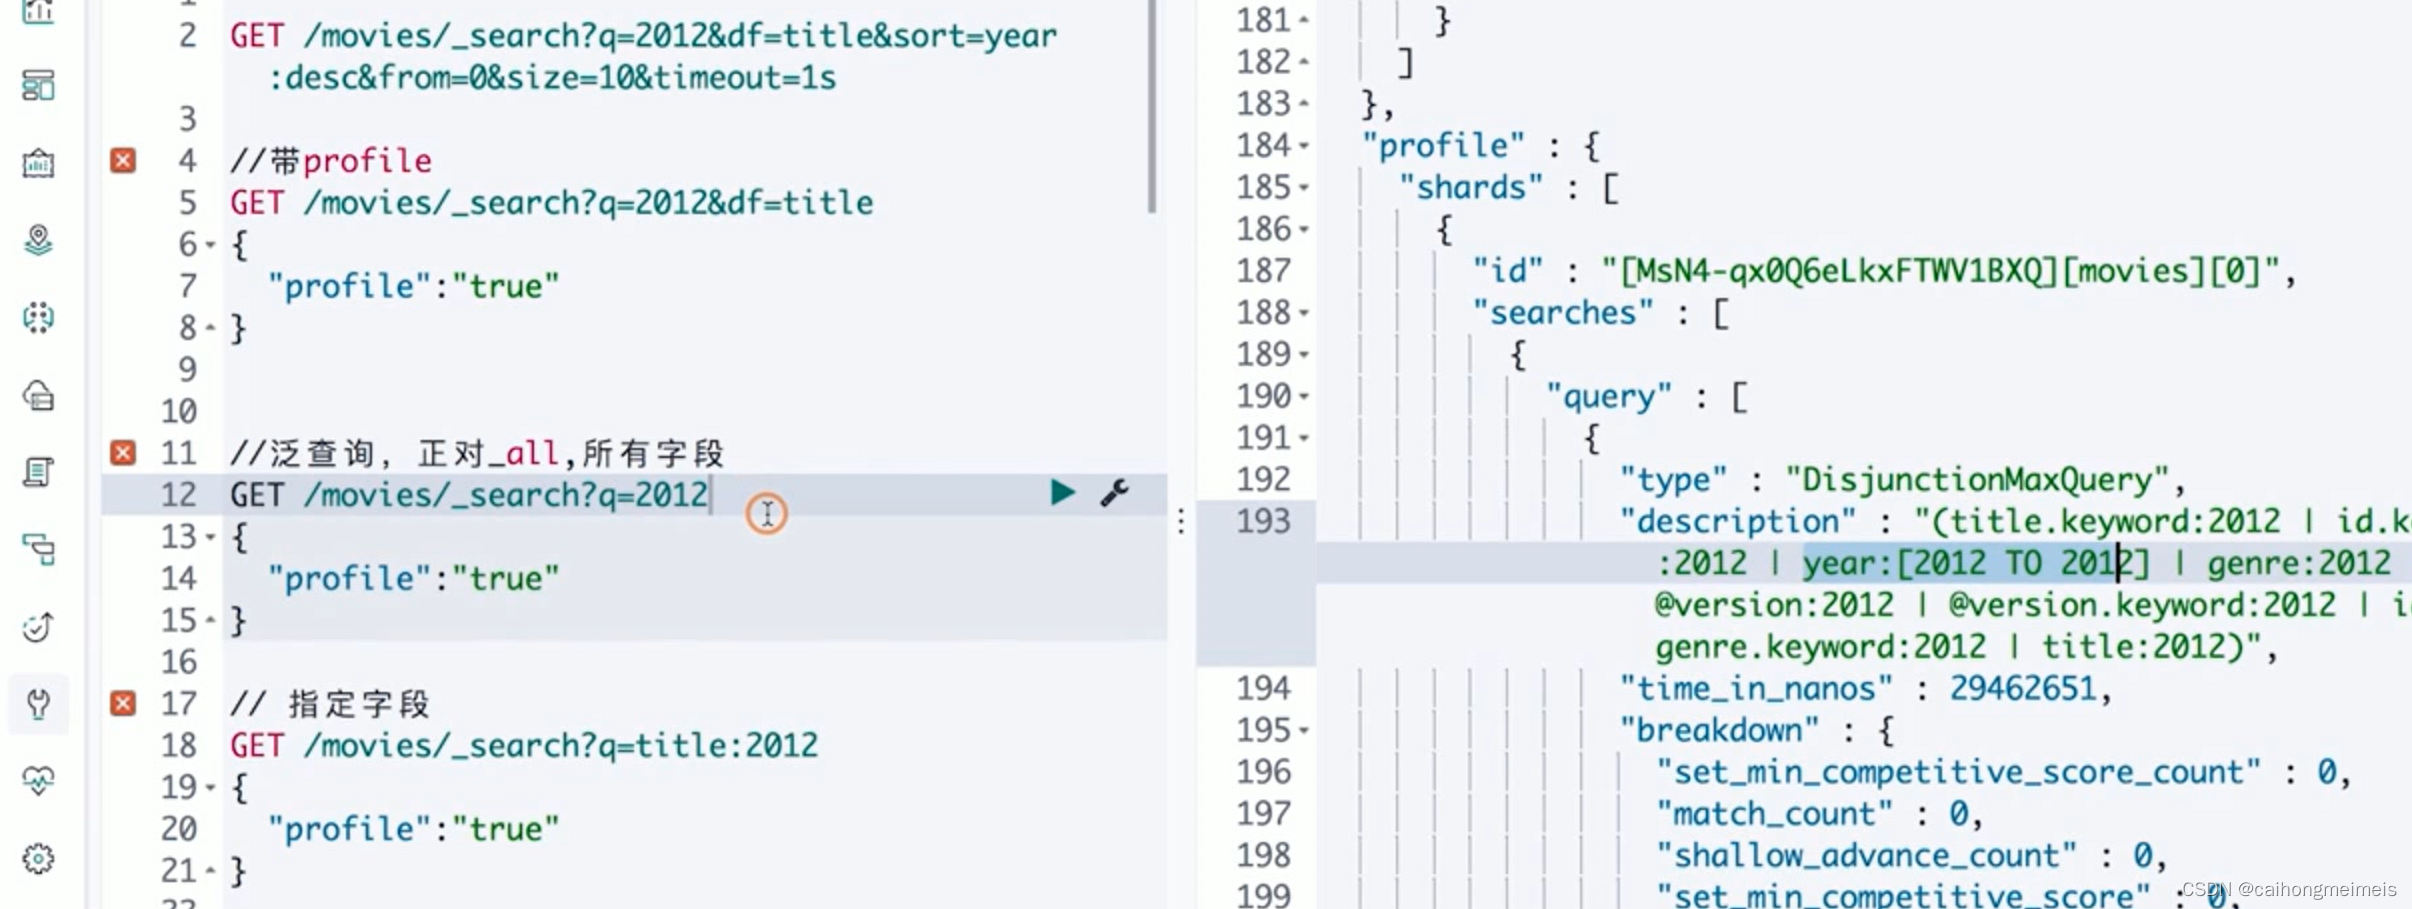2412x909 pixels.
Task: Fold the closing brace at line 15
Action: tap(210, 620)
